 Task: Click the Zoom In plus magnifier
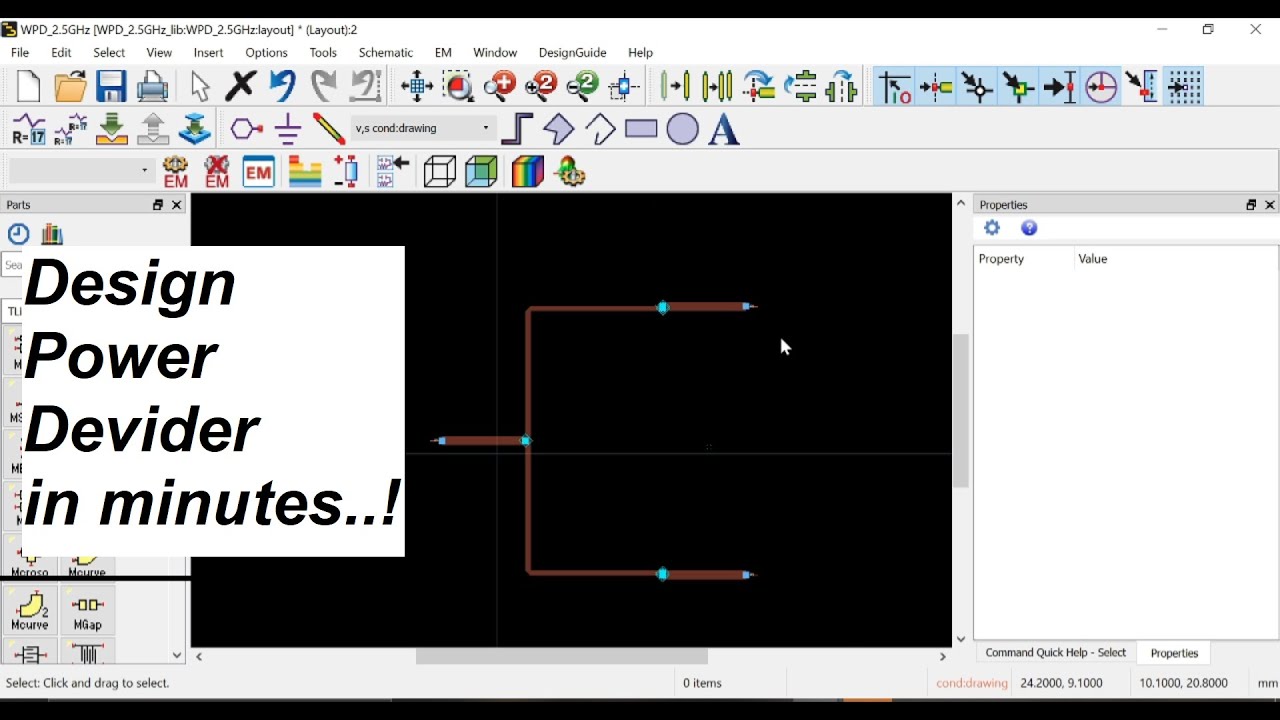click(x=499, y=87)
